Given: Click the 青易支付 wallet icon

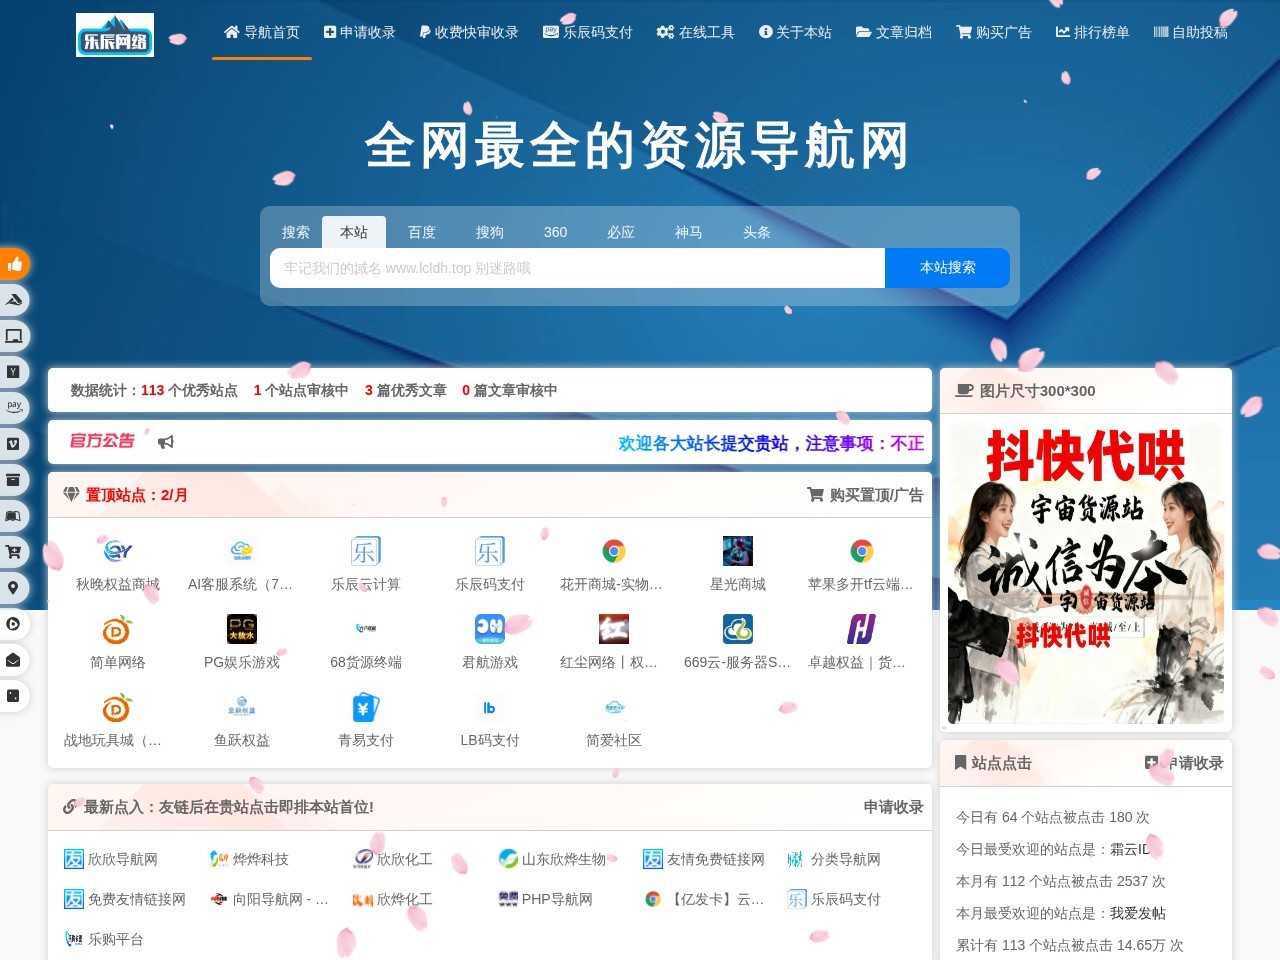Looking at the screenshot, I should tap(364, 708).
